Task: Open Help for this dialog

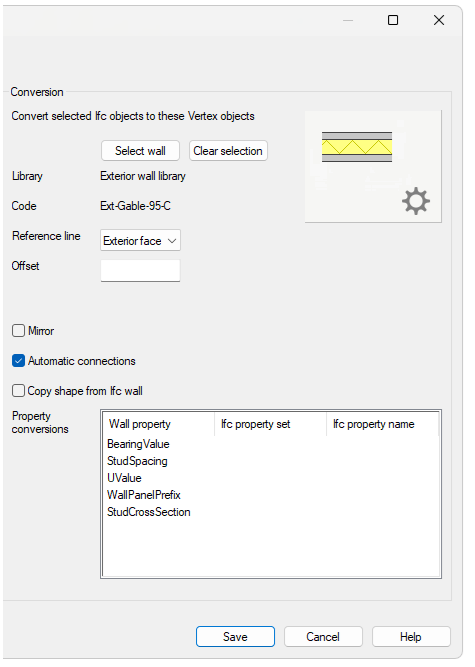Action: [x=411, y=636]
